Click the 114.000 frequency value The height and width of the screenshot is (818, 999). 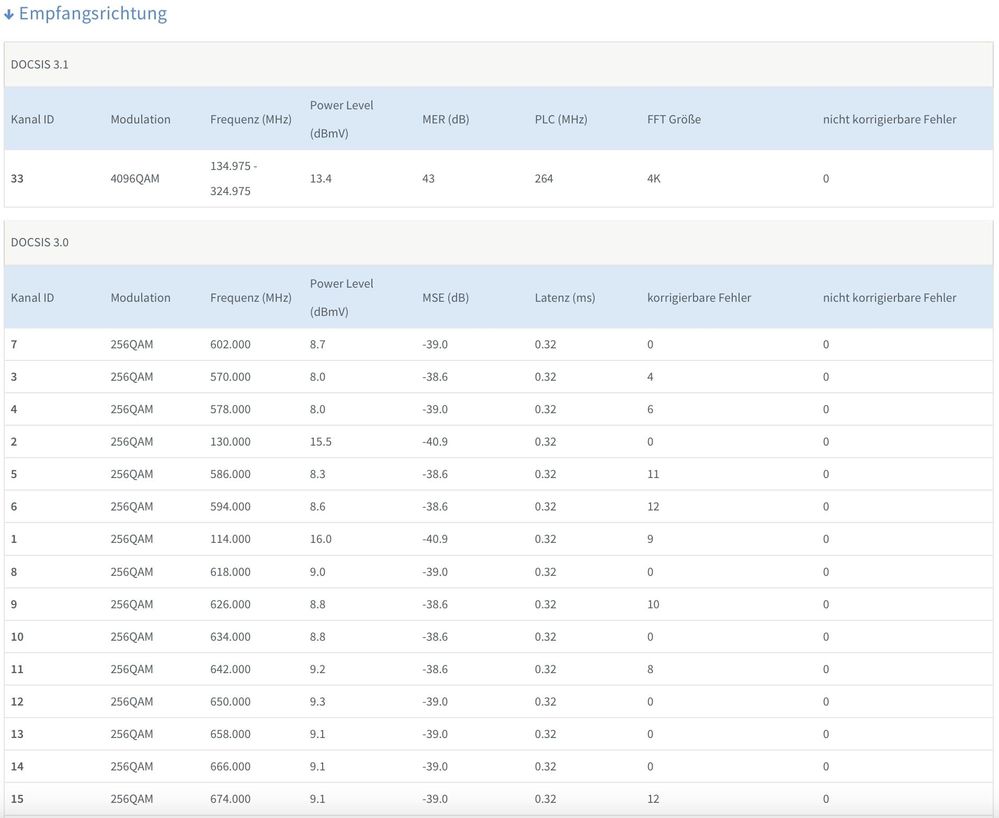tap(230, 539)
